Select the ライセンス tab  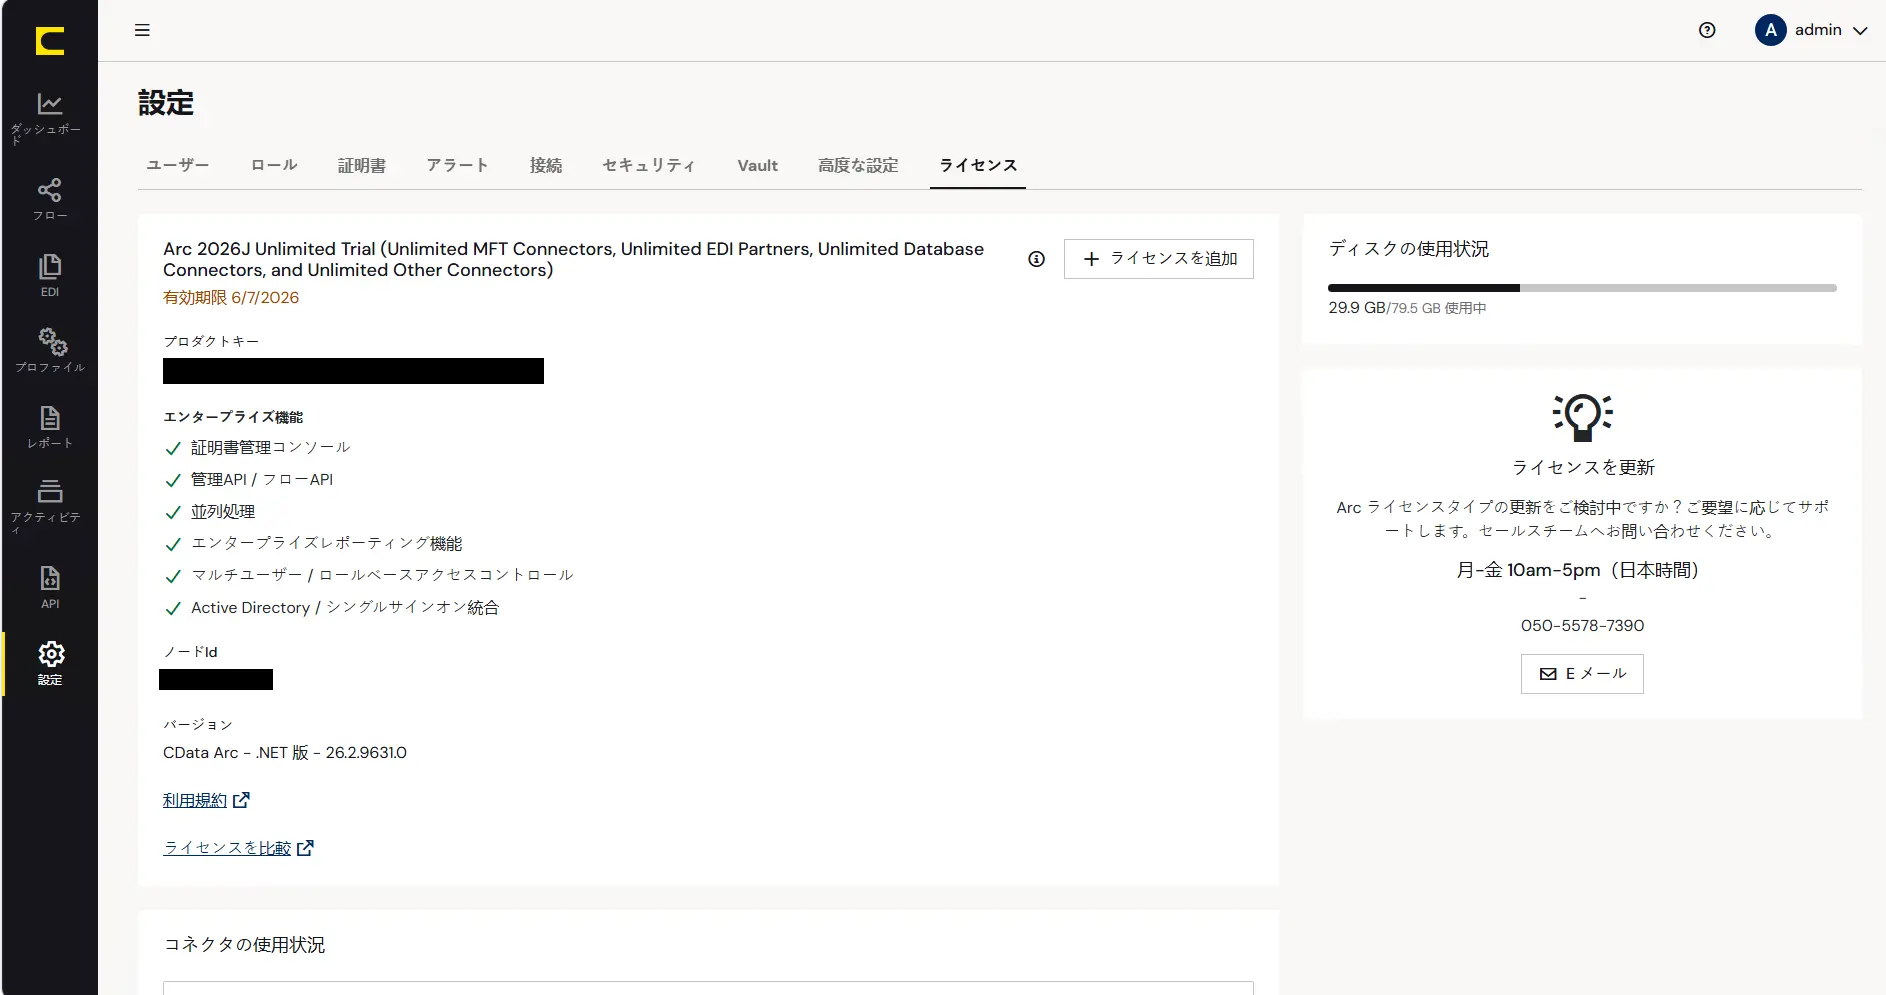(x=978, y=165)
